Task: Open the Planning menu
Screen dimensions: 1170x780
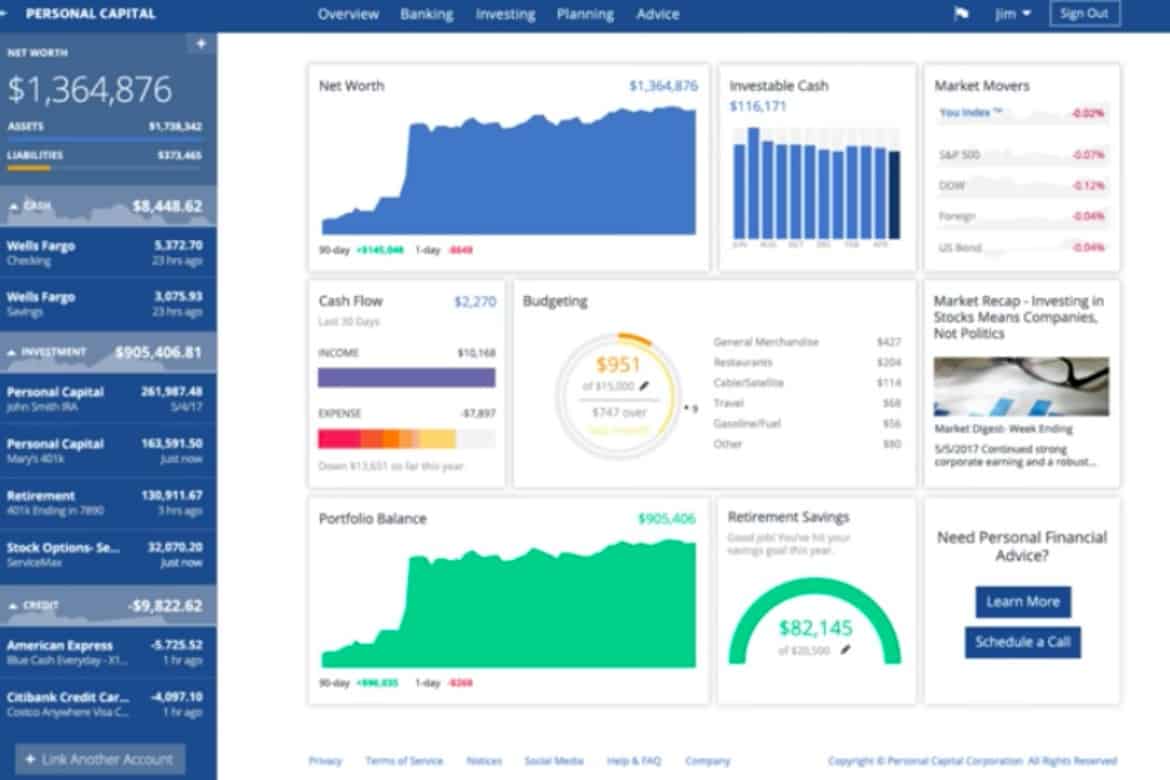Action: (x=585, y=14)
